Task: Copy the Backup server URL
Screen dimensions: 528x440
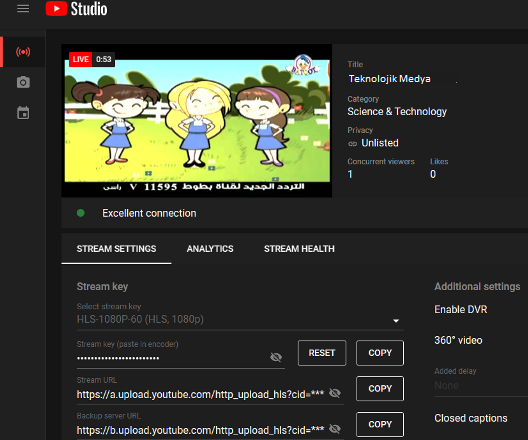Action: point(380,424)
